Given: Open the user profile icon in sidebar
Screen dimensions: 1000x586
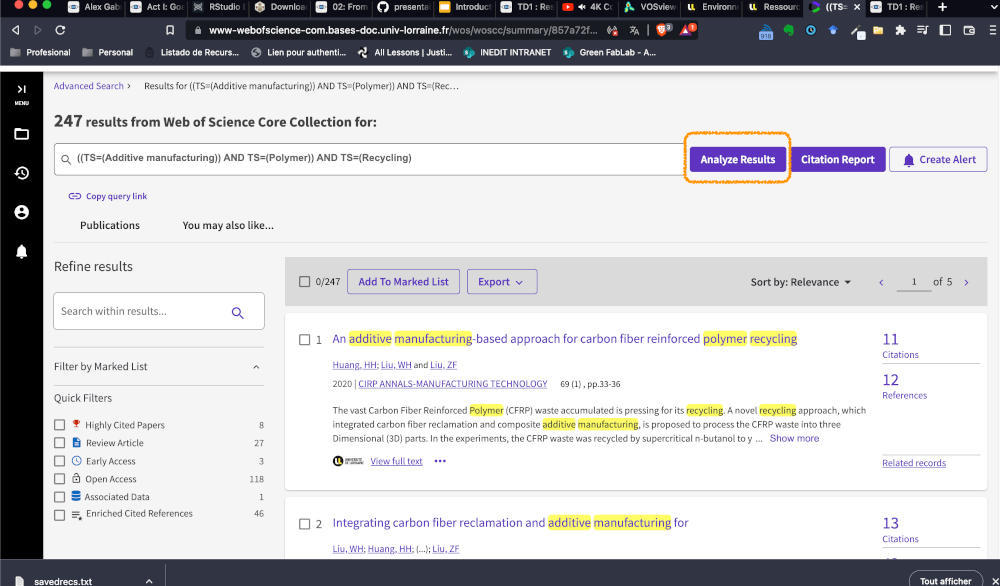Looking at the screenshot, I should coord(21,212).
